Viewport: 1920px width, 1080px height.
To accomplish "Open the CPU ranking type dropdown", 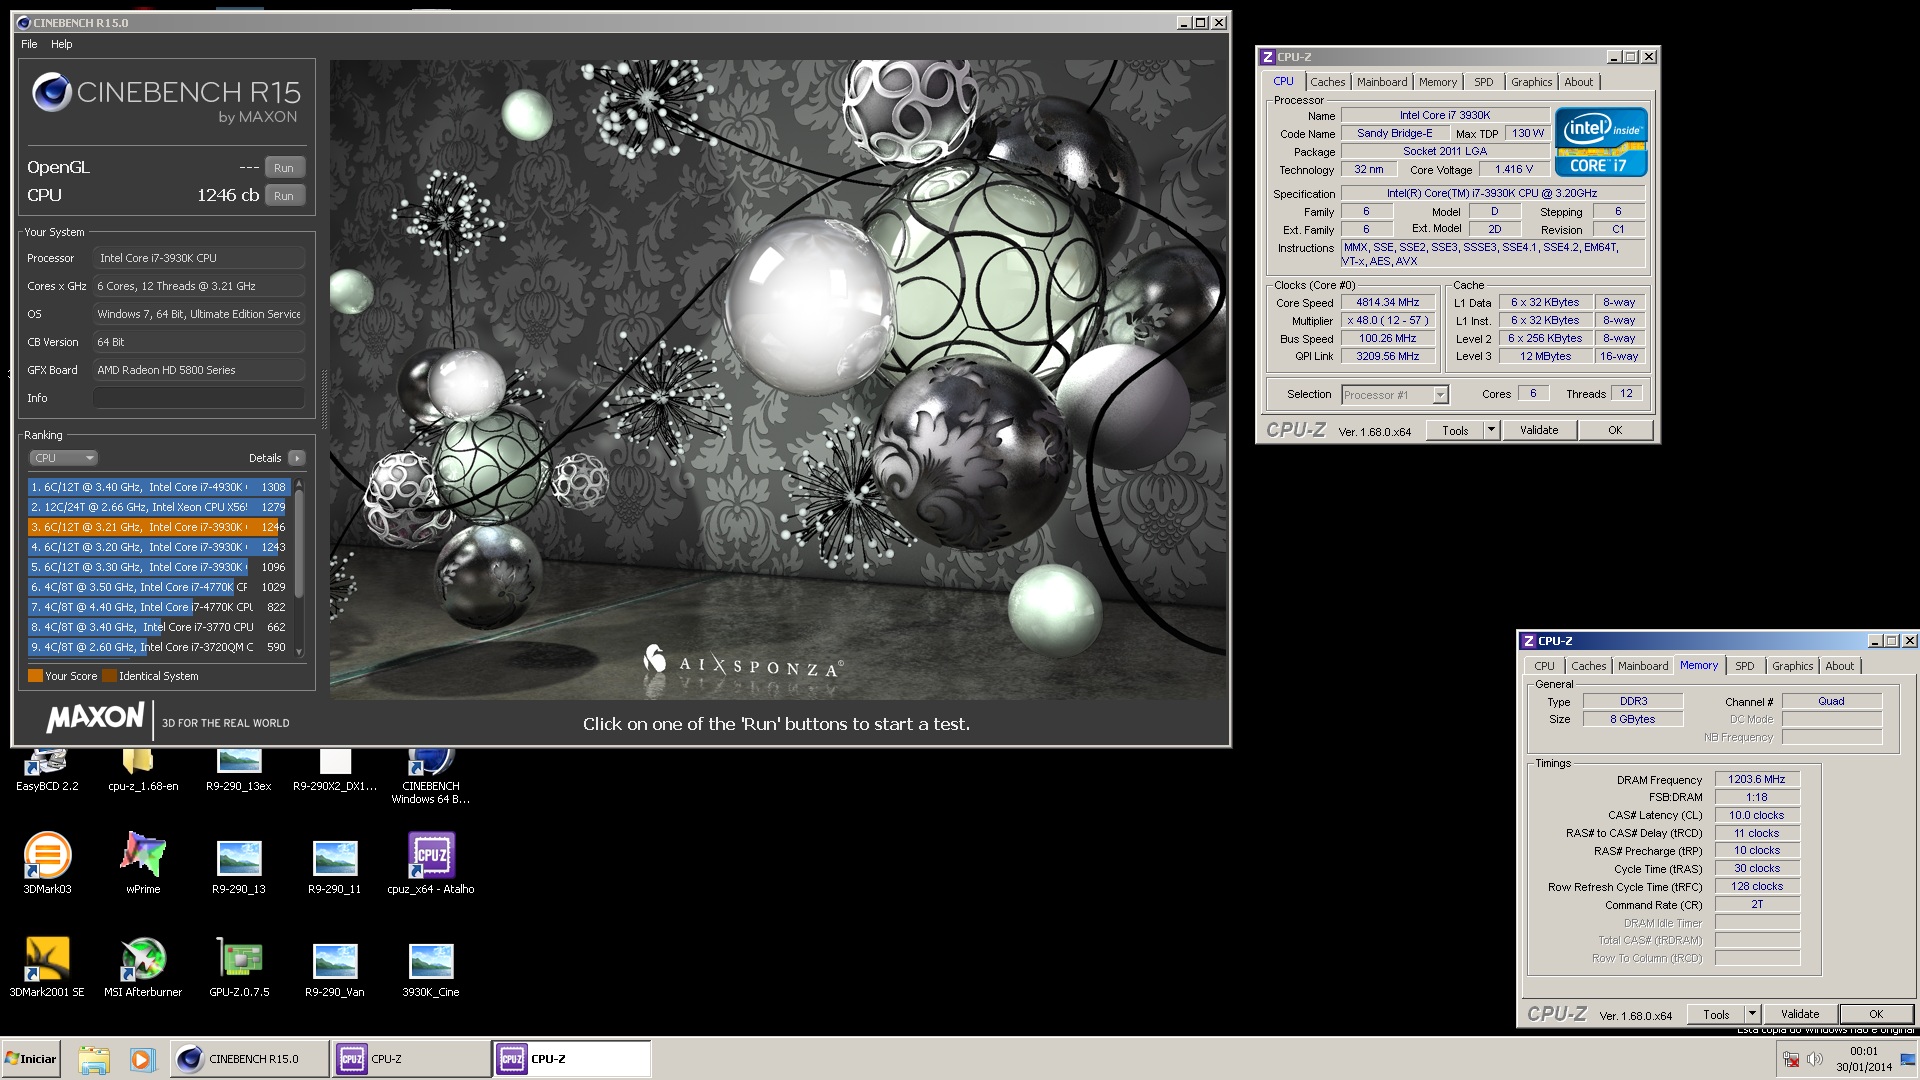I will pyautogui.click(x=63, y=458).
